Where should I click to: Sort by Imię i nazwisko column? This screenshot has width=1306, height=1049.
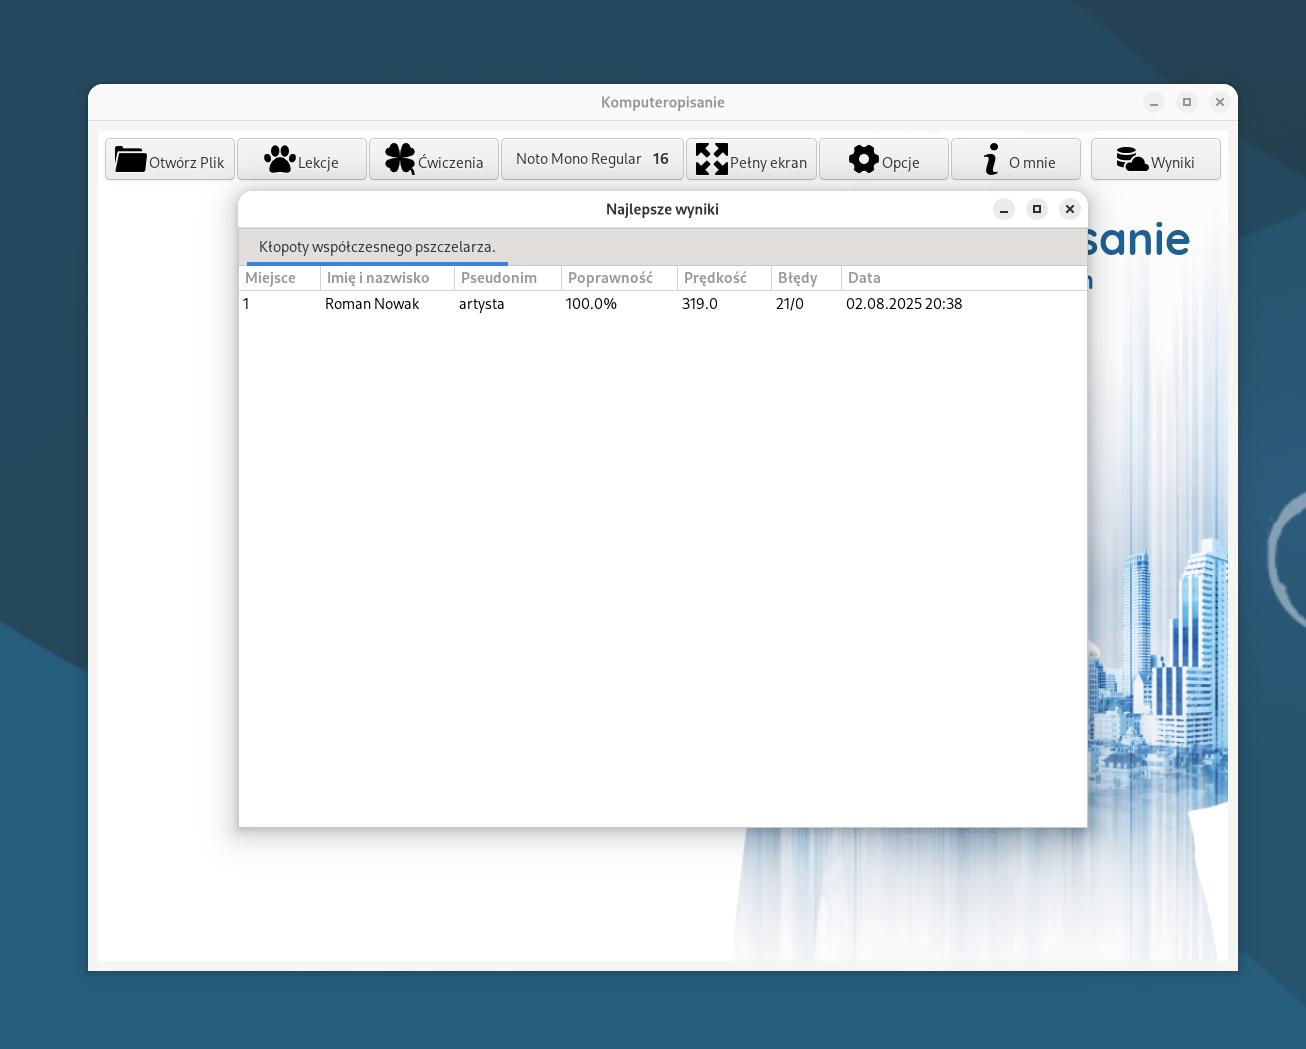(x=387, y=278)
